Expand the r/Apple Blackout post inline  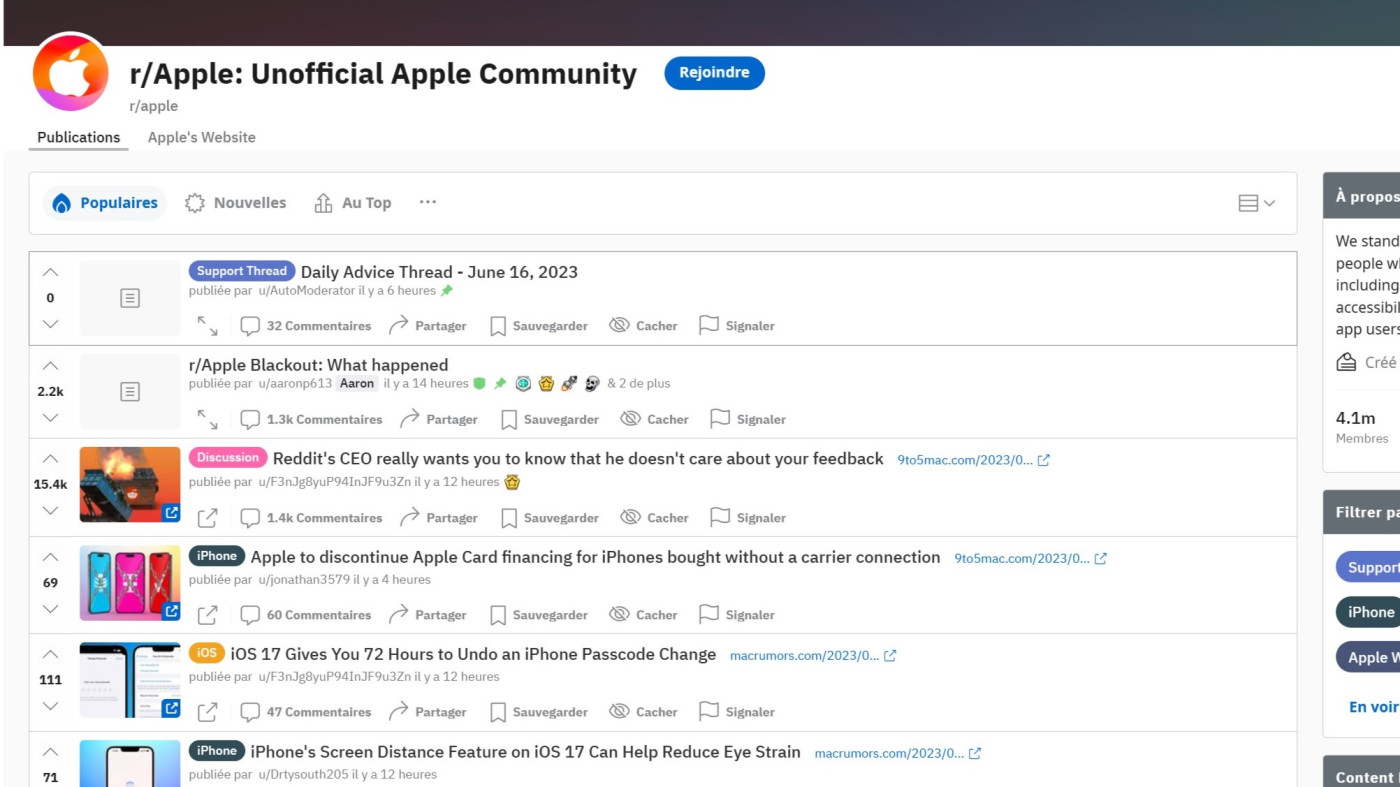pos(207,419)
